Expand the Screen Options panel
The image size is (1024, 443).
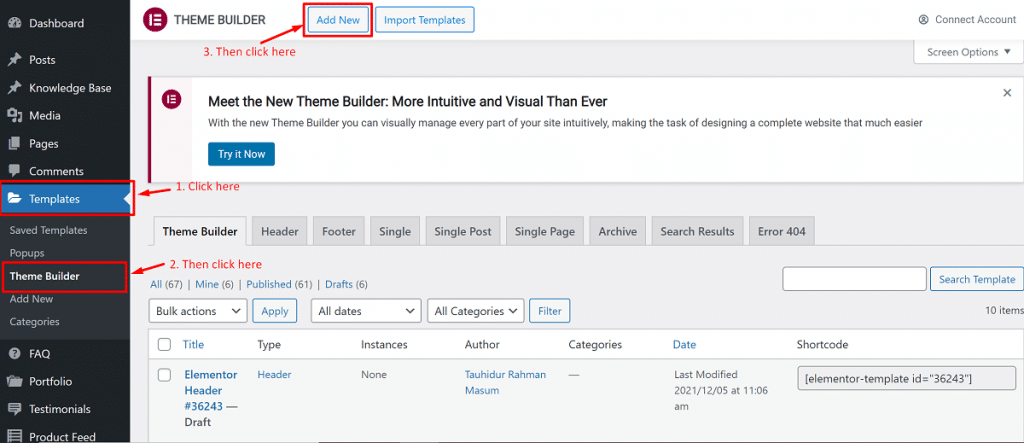pyautogui.click(x=968, y=52)
